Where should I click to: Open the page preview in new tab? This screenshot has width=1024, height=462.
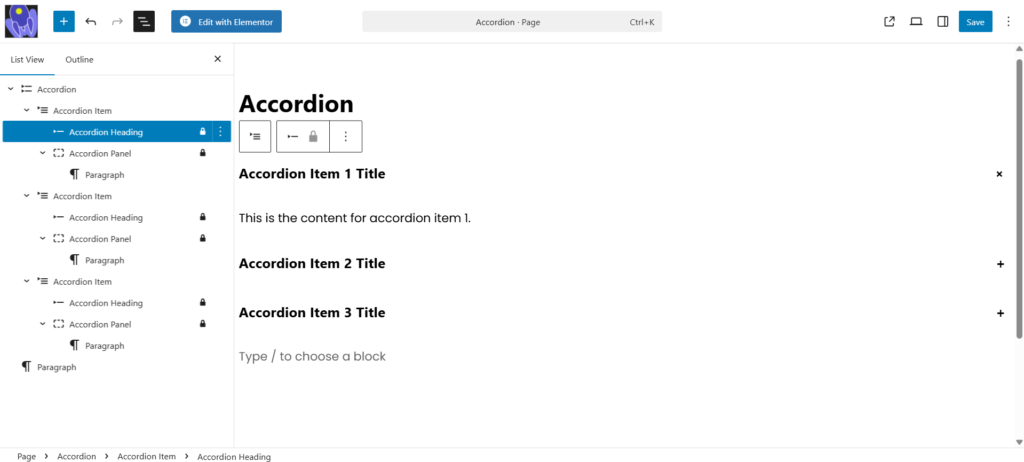(x=890, y=21)
